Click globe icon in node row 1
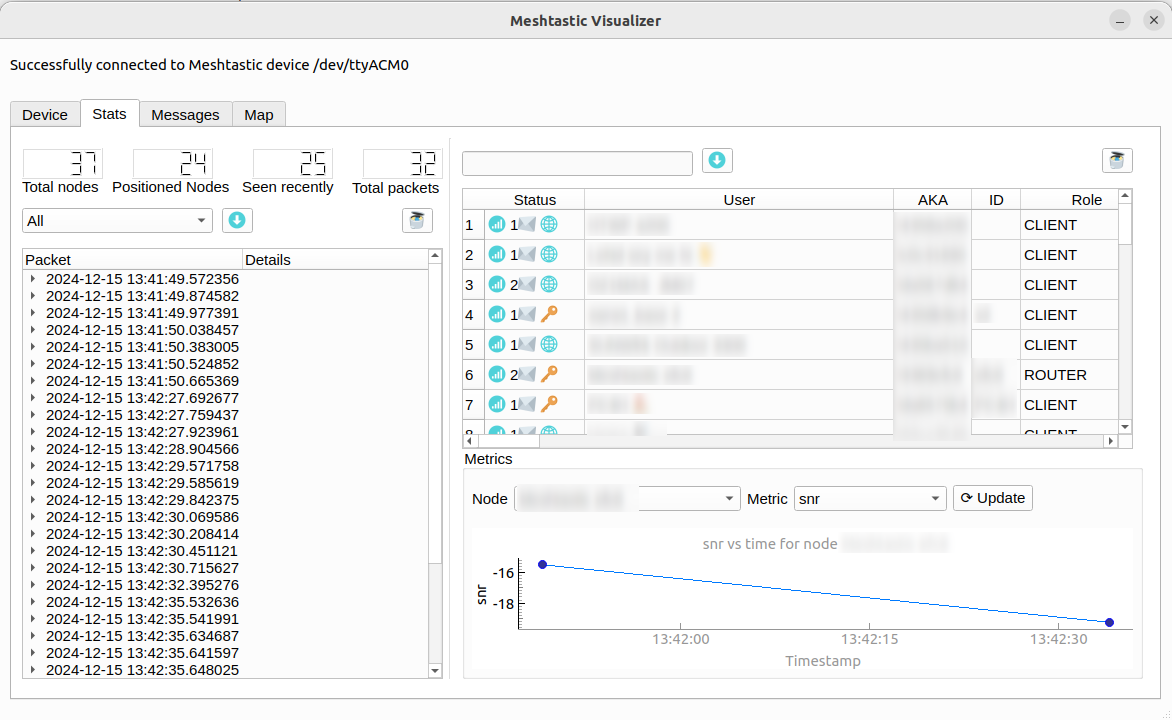Screen dimensions: 1172x720 [x=549, y=224]
